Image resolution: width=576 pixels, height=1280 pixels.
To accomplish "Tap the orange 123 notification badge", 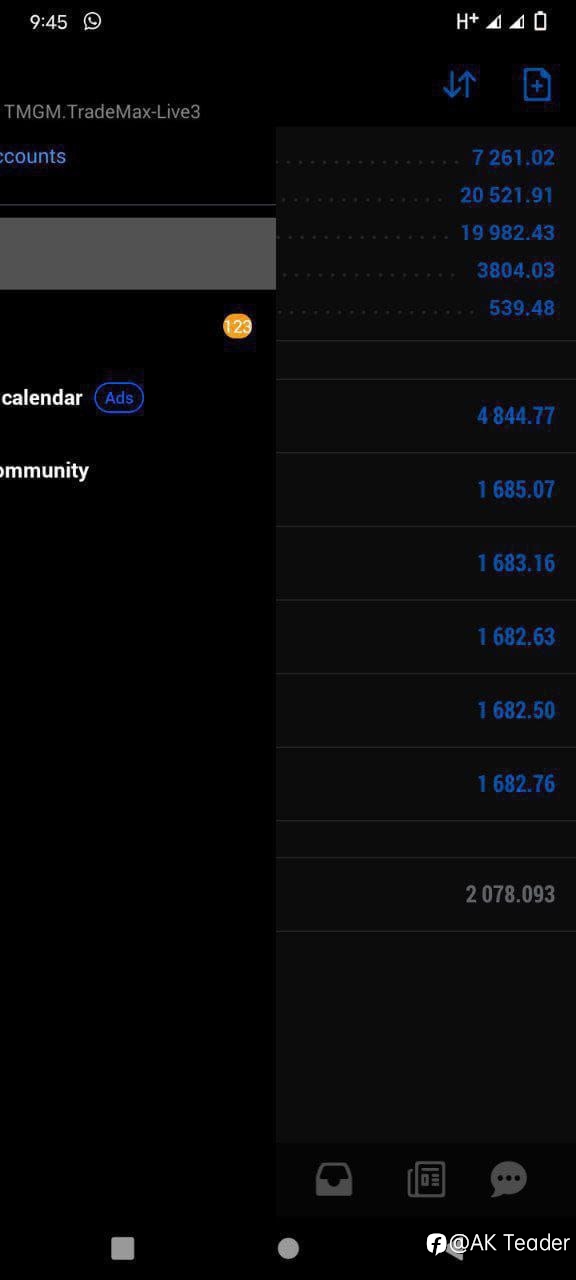I will (237, 326).
